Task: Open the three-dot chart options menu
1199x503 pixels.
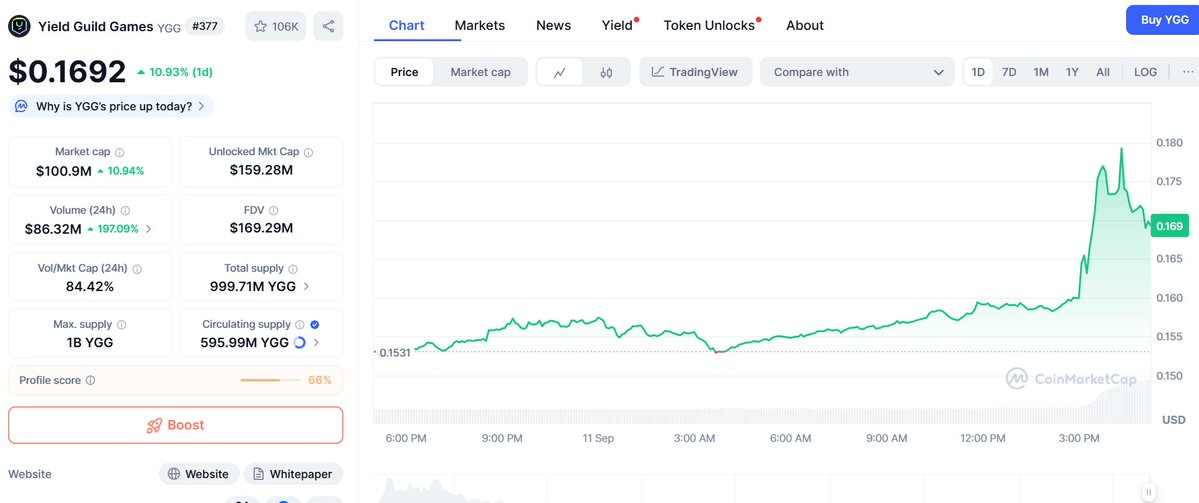Action: tap(1188, 72)
